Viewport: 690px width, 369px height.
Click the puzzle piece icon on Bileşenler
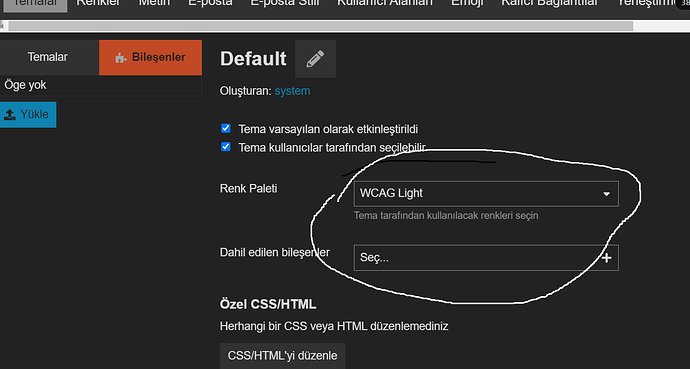pos(120,58)
